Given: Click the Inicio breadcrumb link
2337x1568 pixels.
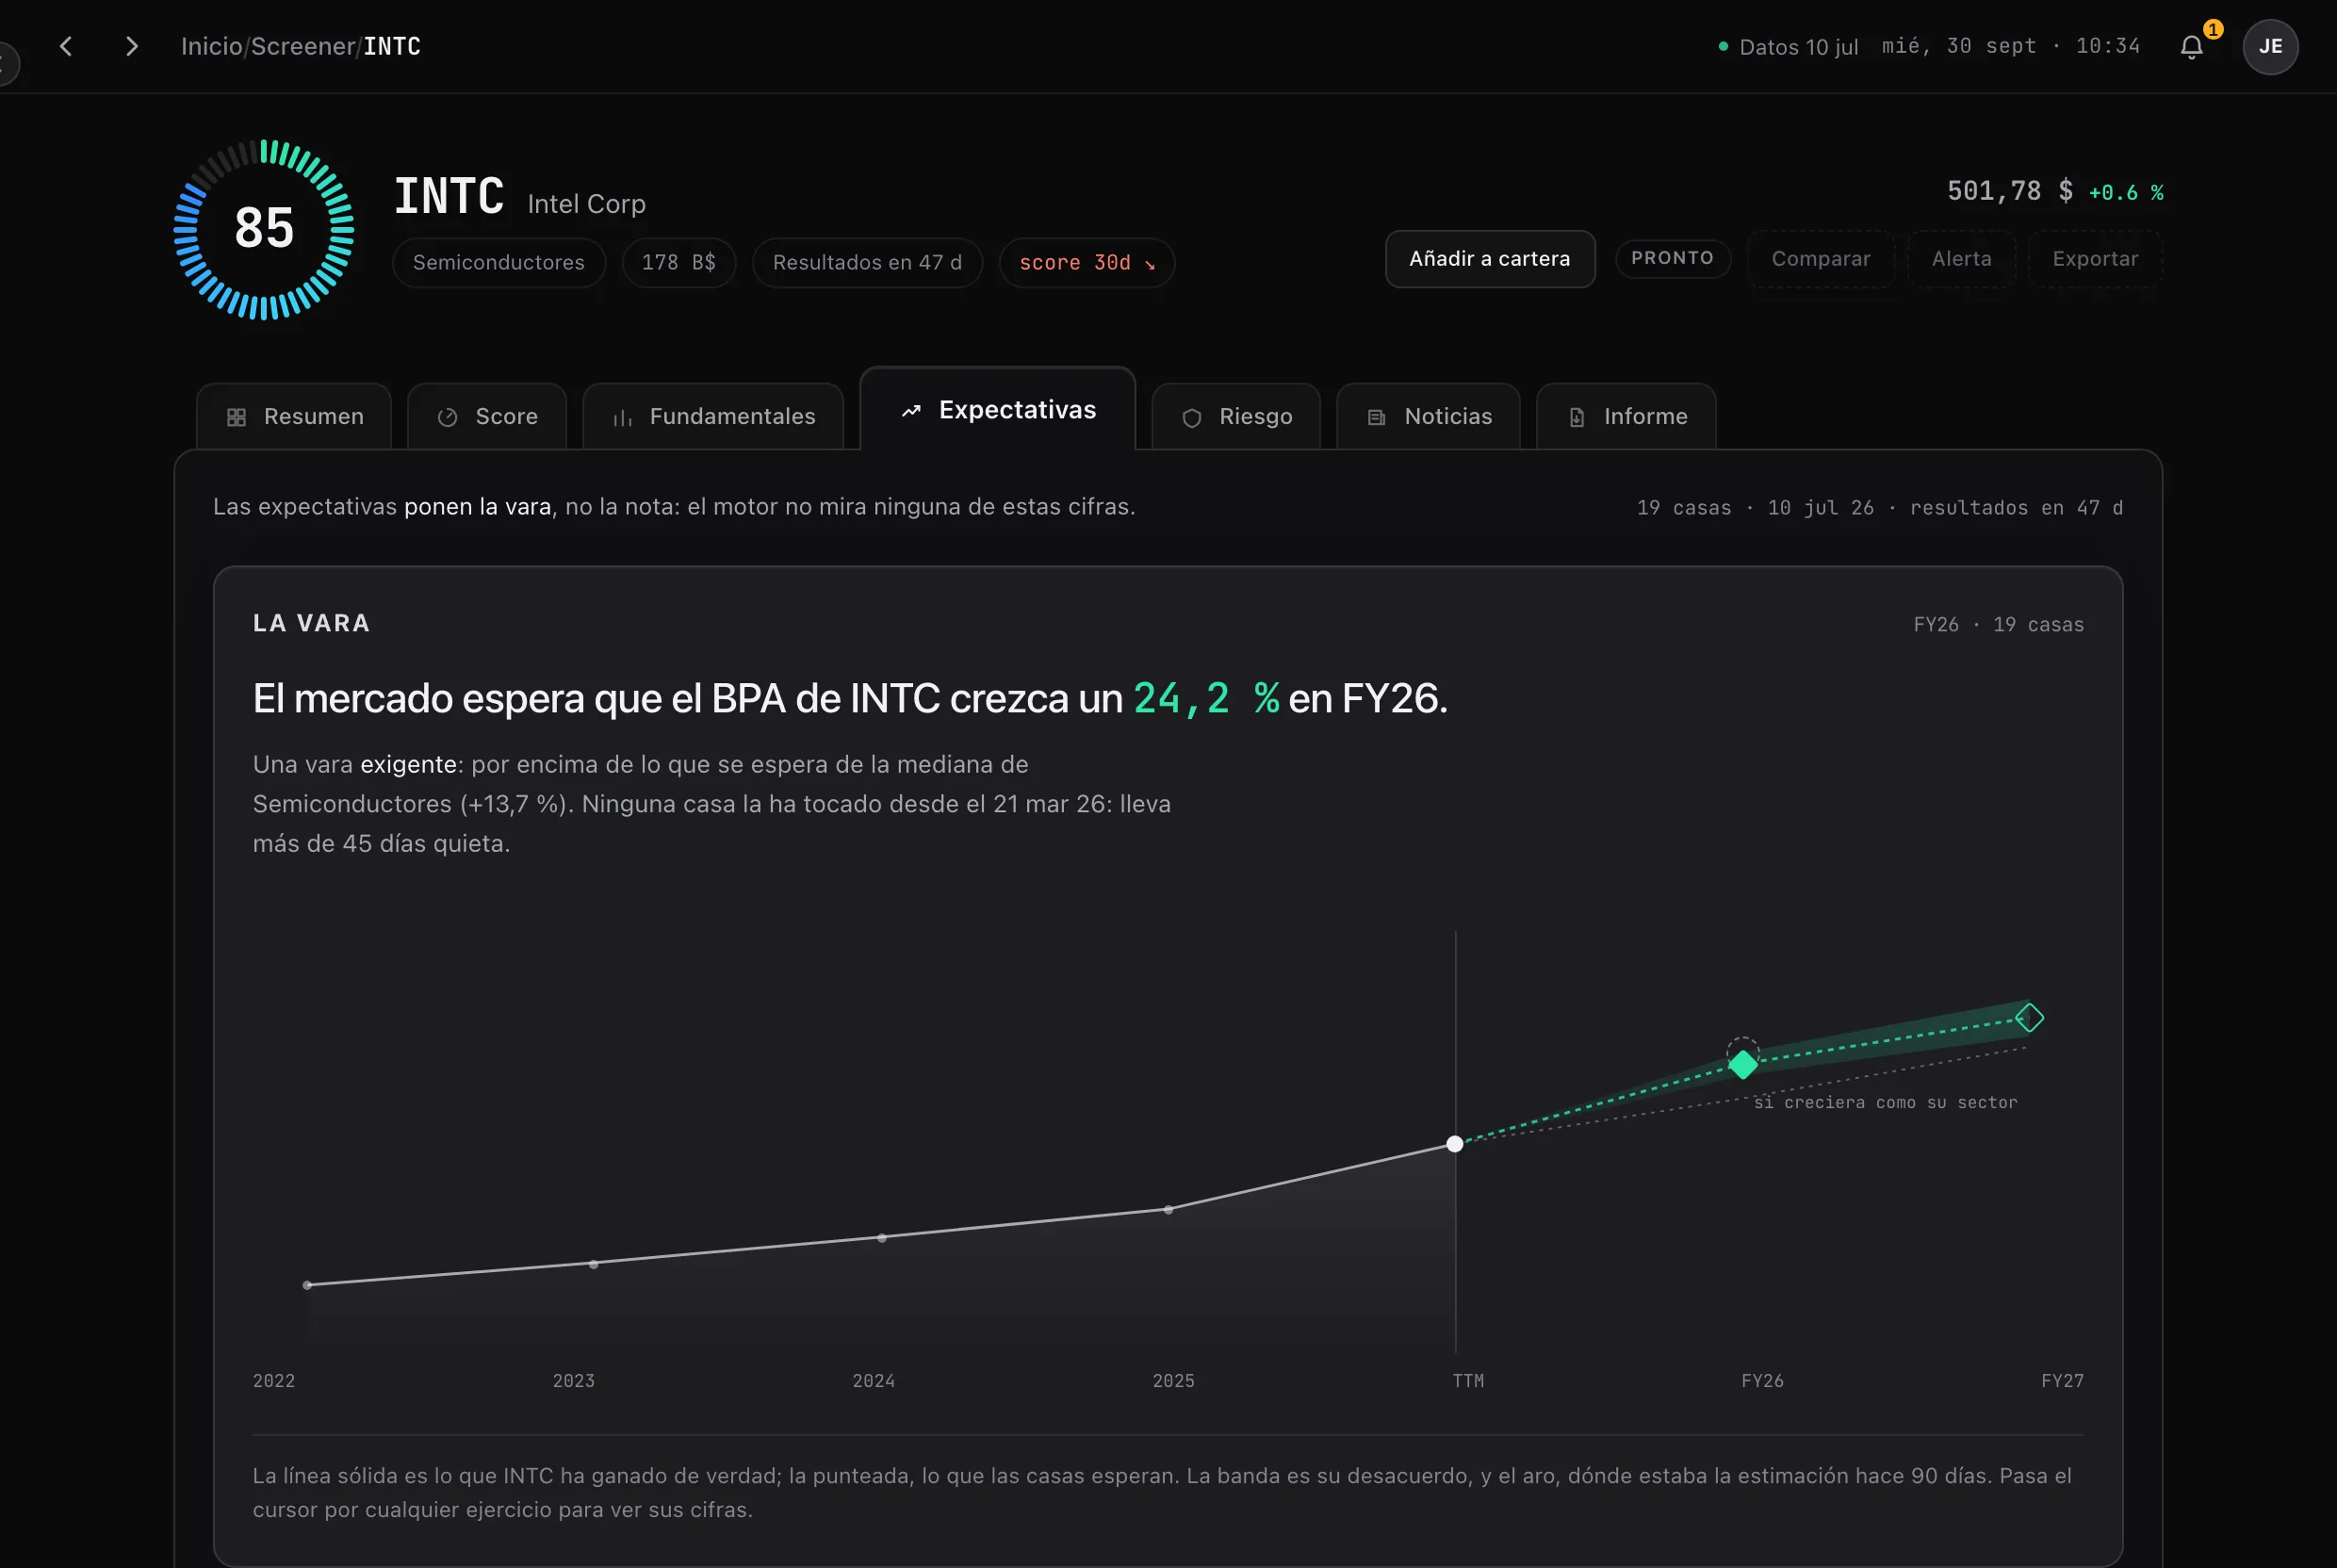Looking at the screenshot, I should pyautogui.click(x=211, y=46).
